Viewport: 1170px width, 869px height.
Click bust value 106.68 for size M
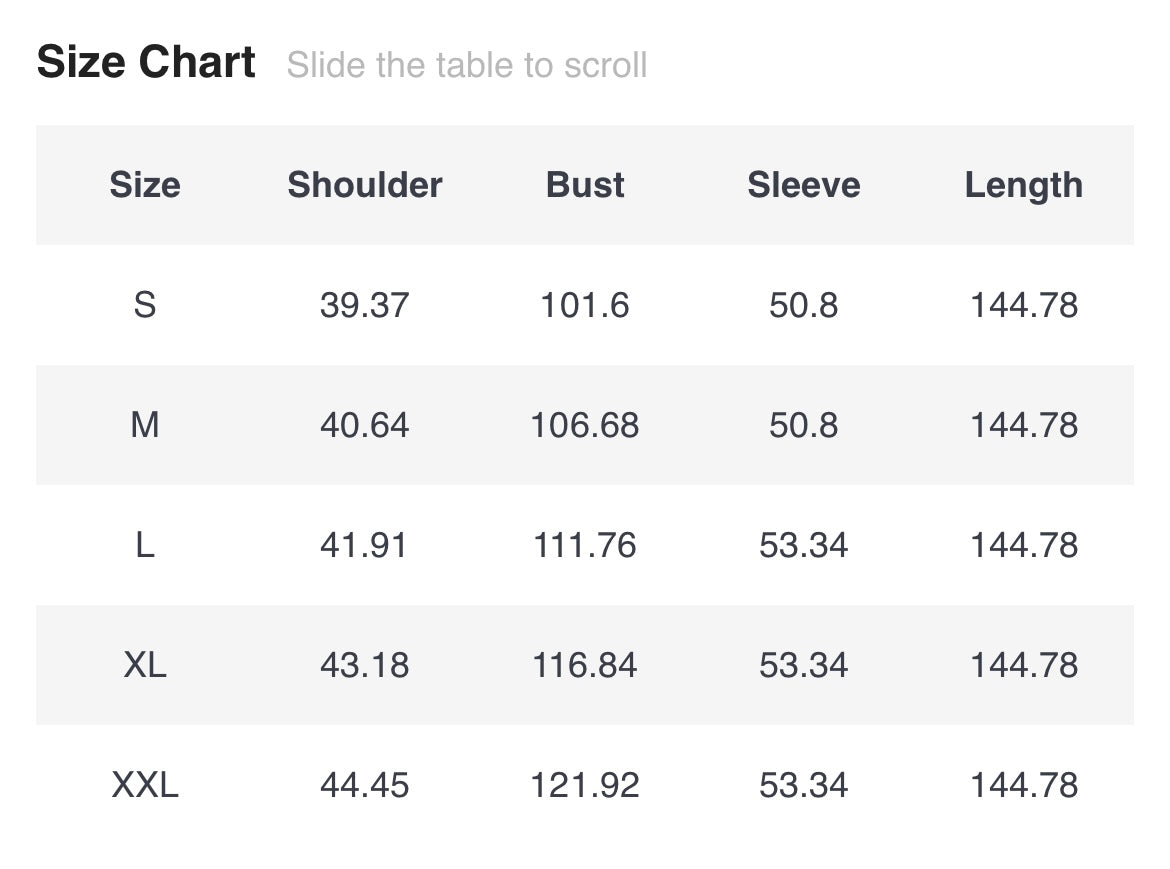click(x=585, y=425)
